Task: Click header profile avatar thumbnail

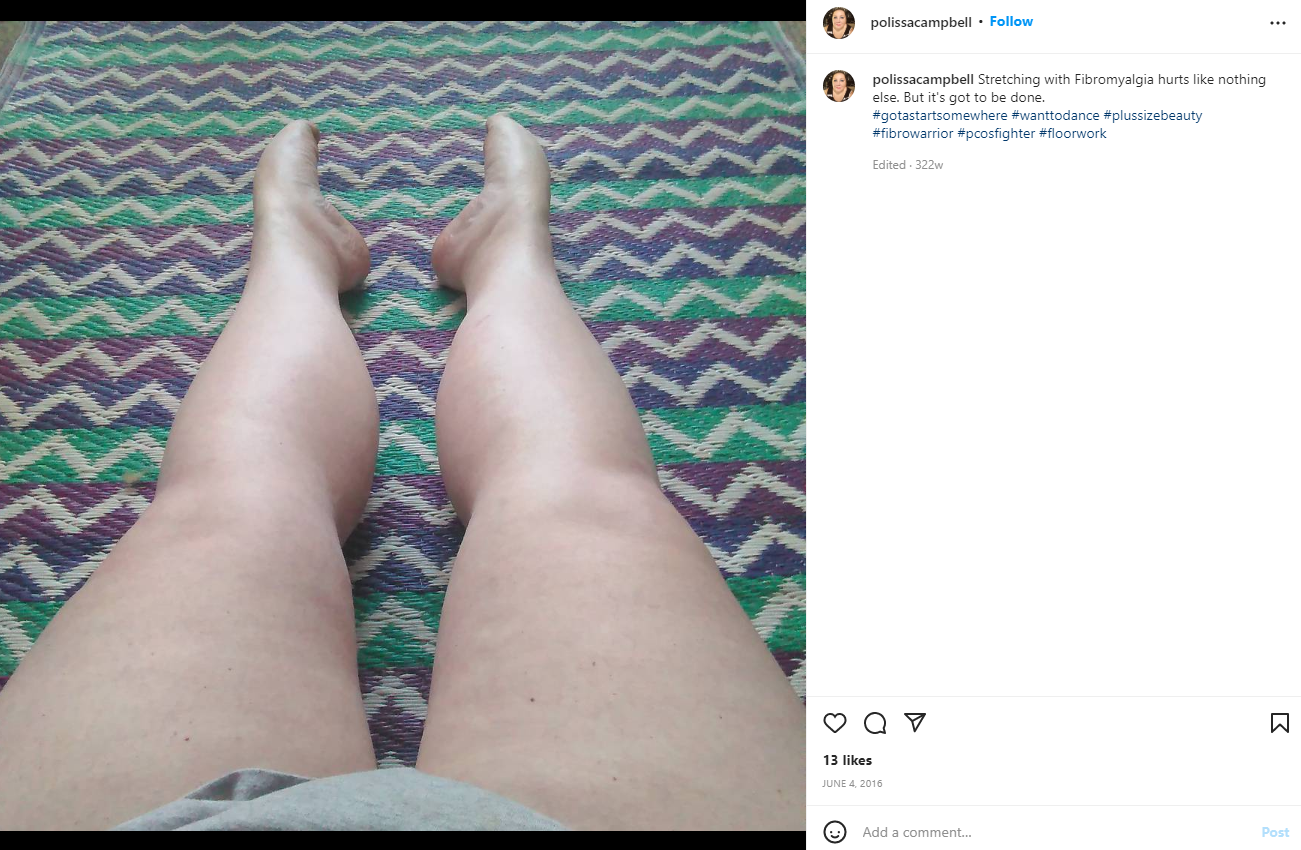Action: coord(839,22)
